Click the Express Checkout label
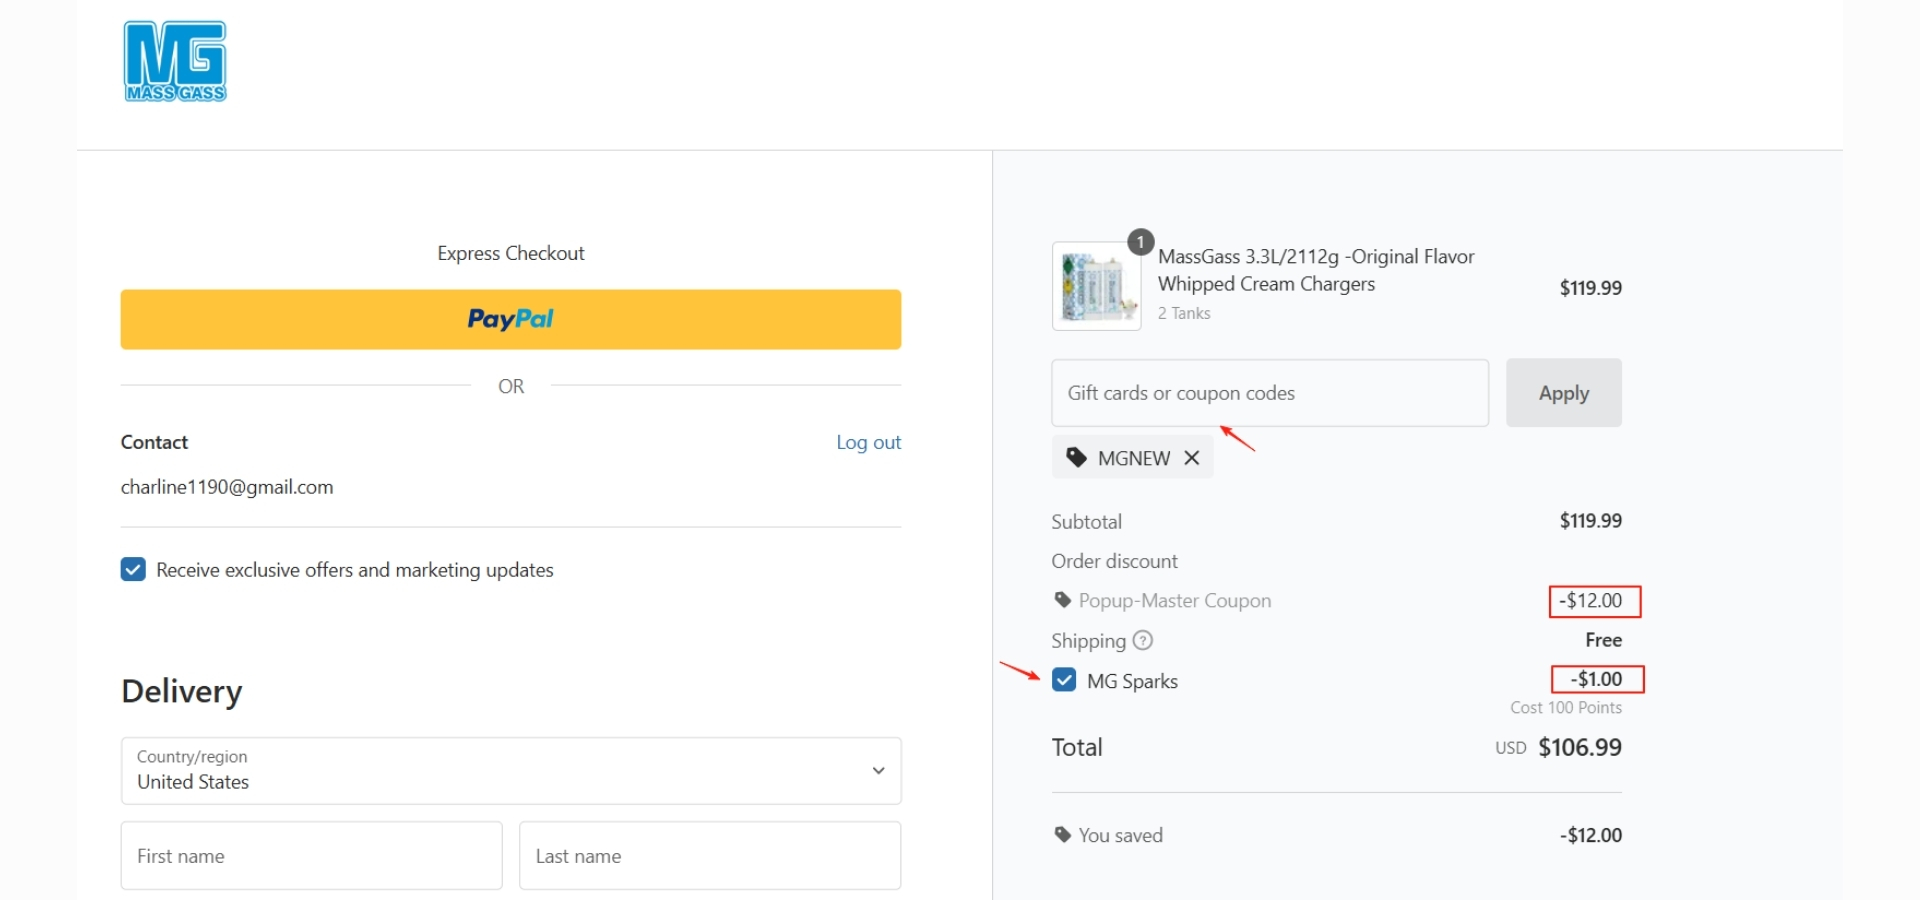This screenshot has height=900, width=1920. 511,254
